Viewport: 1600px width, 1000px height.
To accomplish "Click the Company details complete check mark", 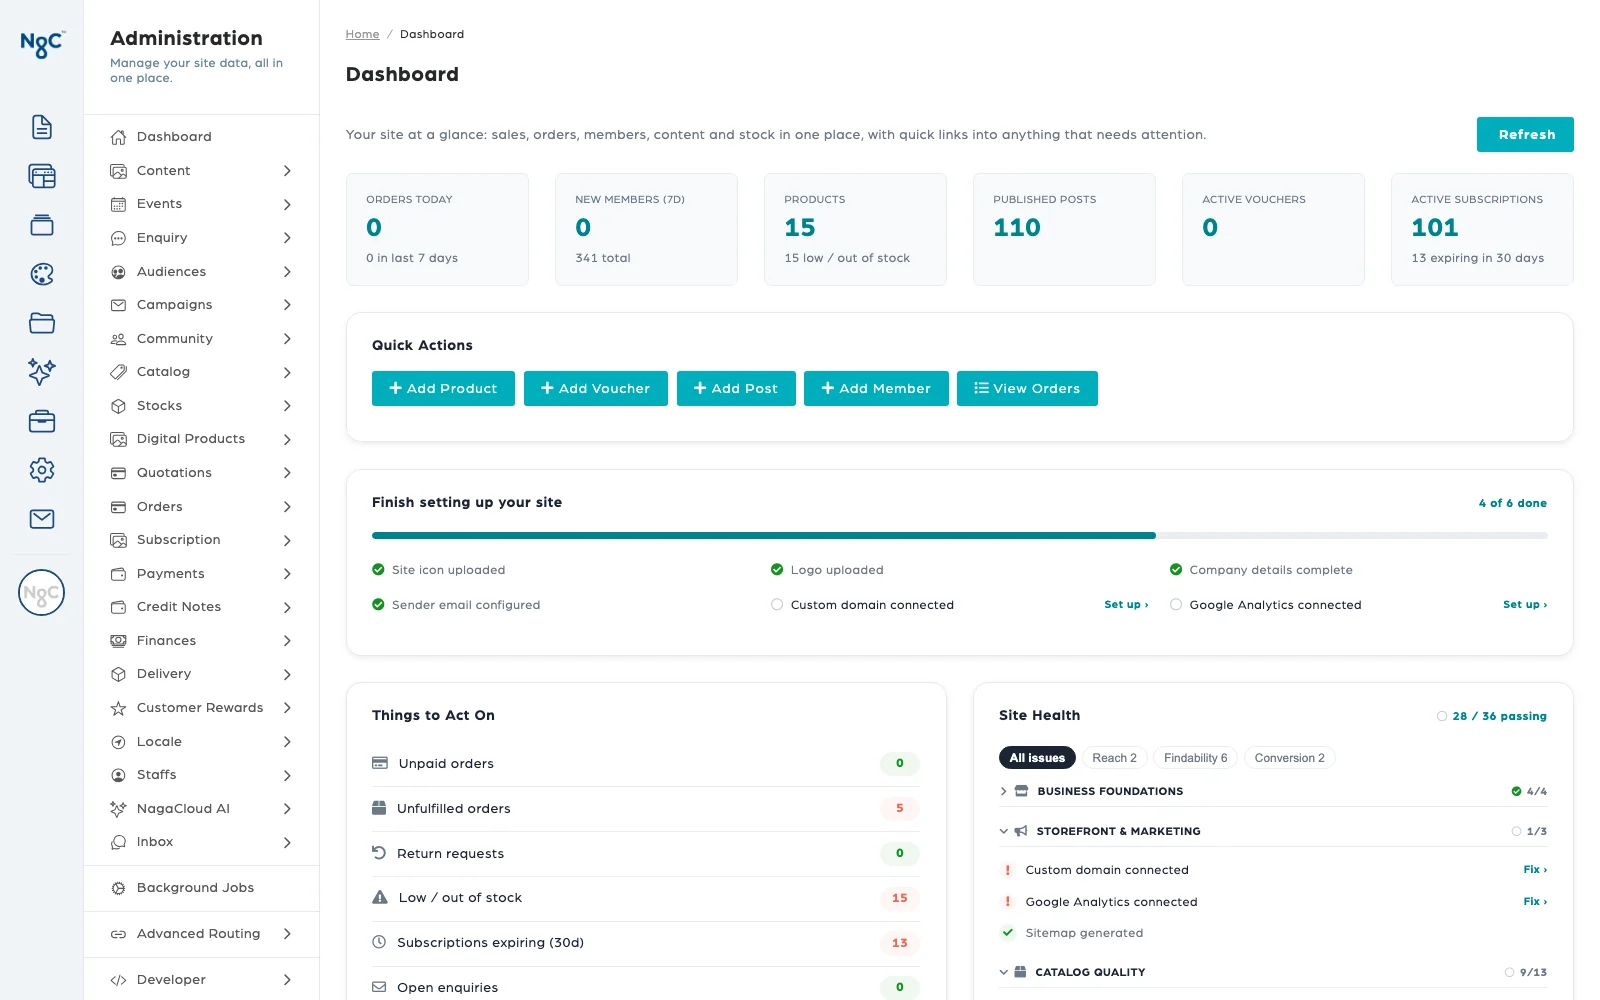I will click(x=1176, y=570).
